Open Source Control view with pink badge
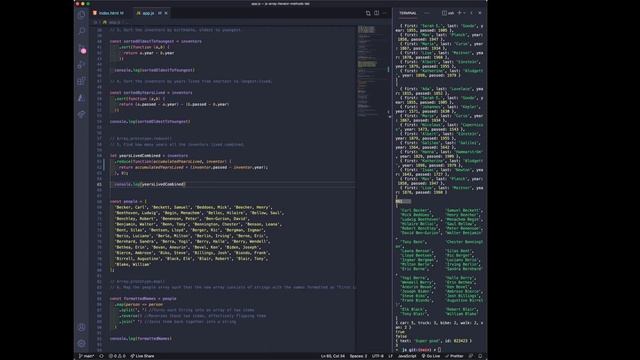The height and width of the screenshot is (360, 640). tap(82, 49)
